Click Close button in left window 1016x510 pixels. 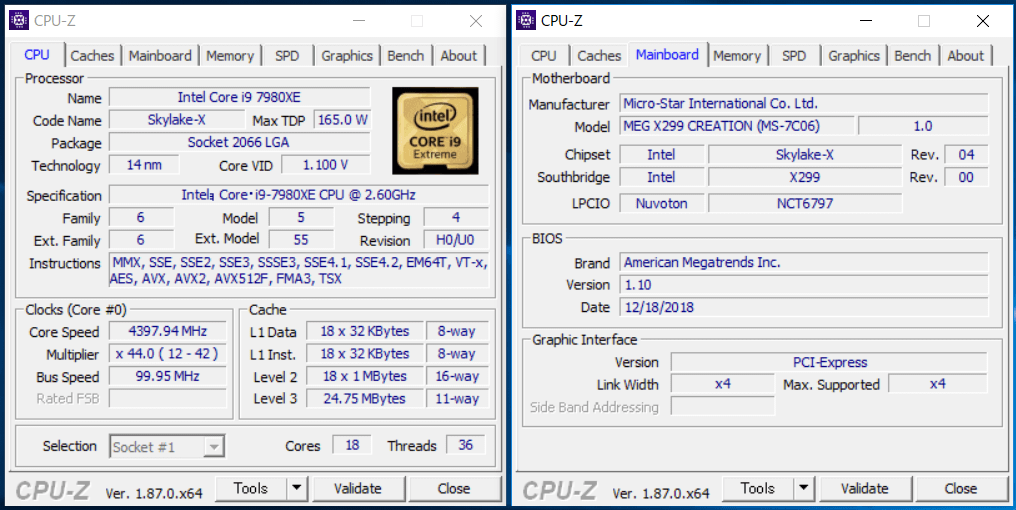[x=454, y=489]
